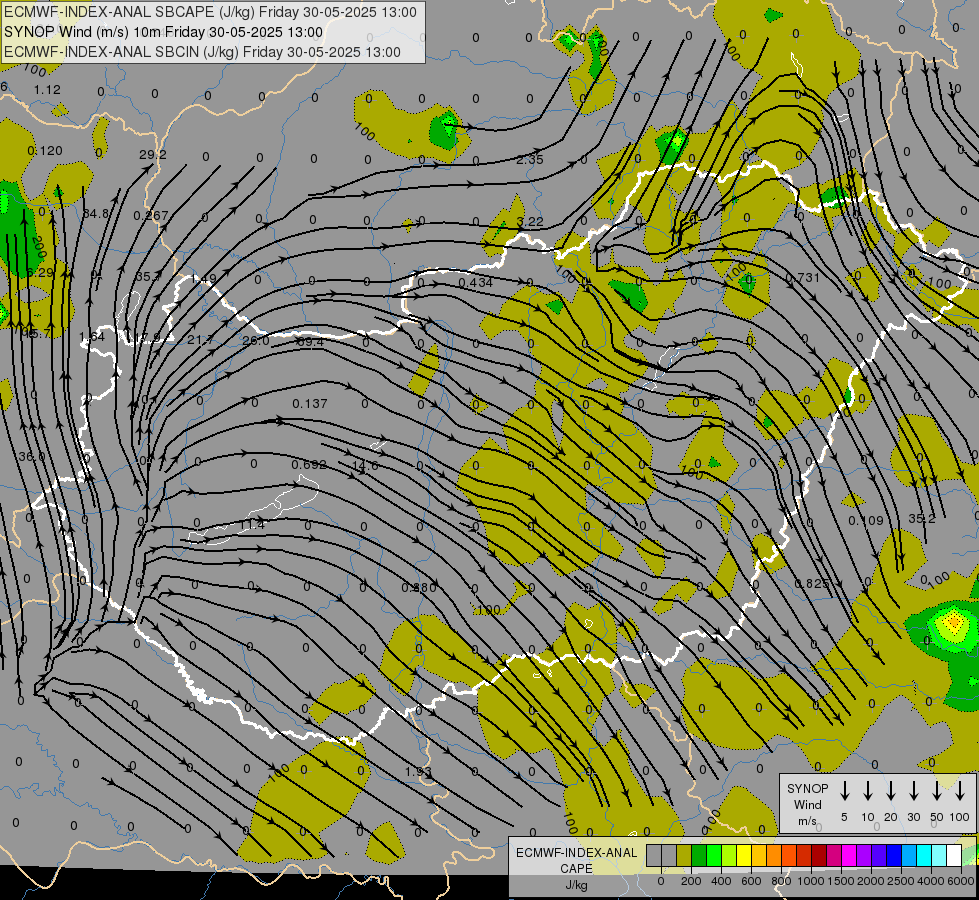Click the SYNOP Wind 10m title line
This screenshot has width=979, height=900.
(164, 32)
